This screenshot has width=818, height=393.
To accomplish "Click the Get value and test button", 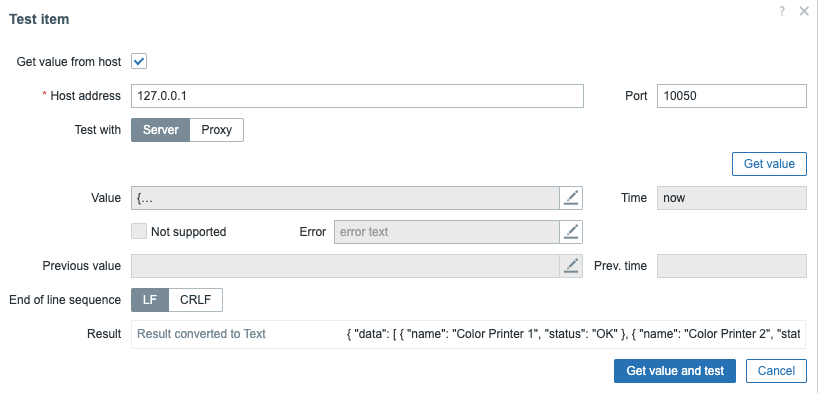I will point(675,371).
